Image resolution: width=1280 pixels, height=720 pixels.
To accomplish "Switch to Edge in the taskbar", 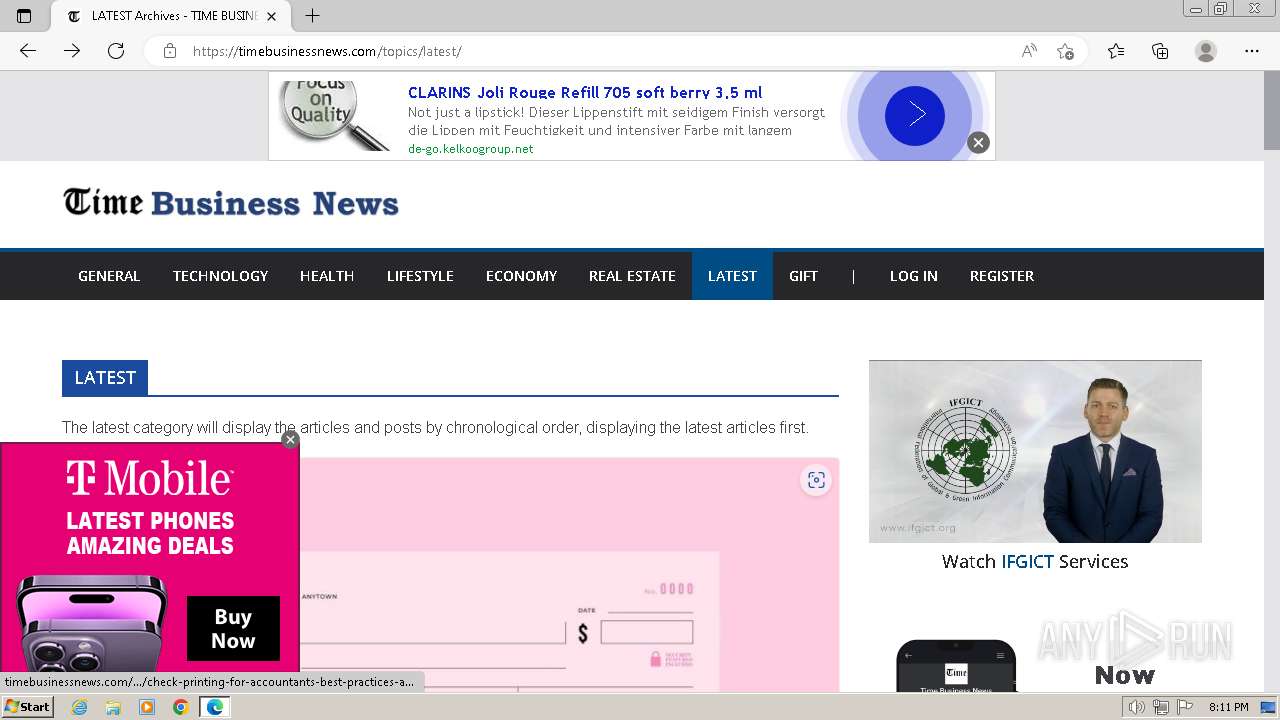I will (x=214, y=707).
